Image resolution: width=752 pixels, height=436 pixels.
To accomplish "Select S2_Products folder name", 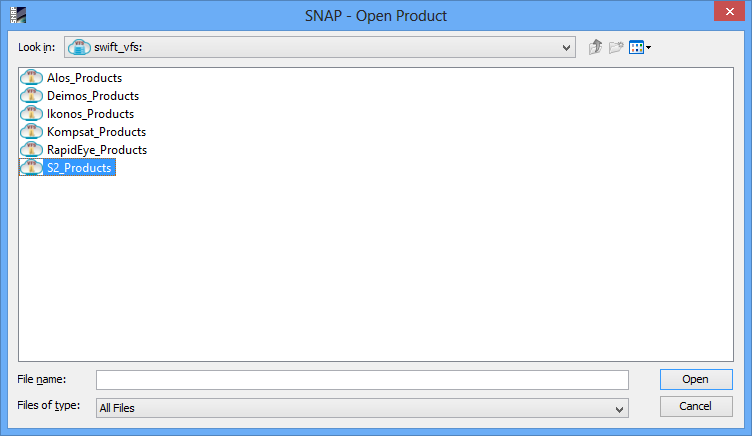I will point(79,167).
